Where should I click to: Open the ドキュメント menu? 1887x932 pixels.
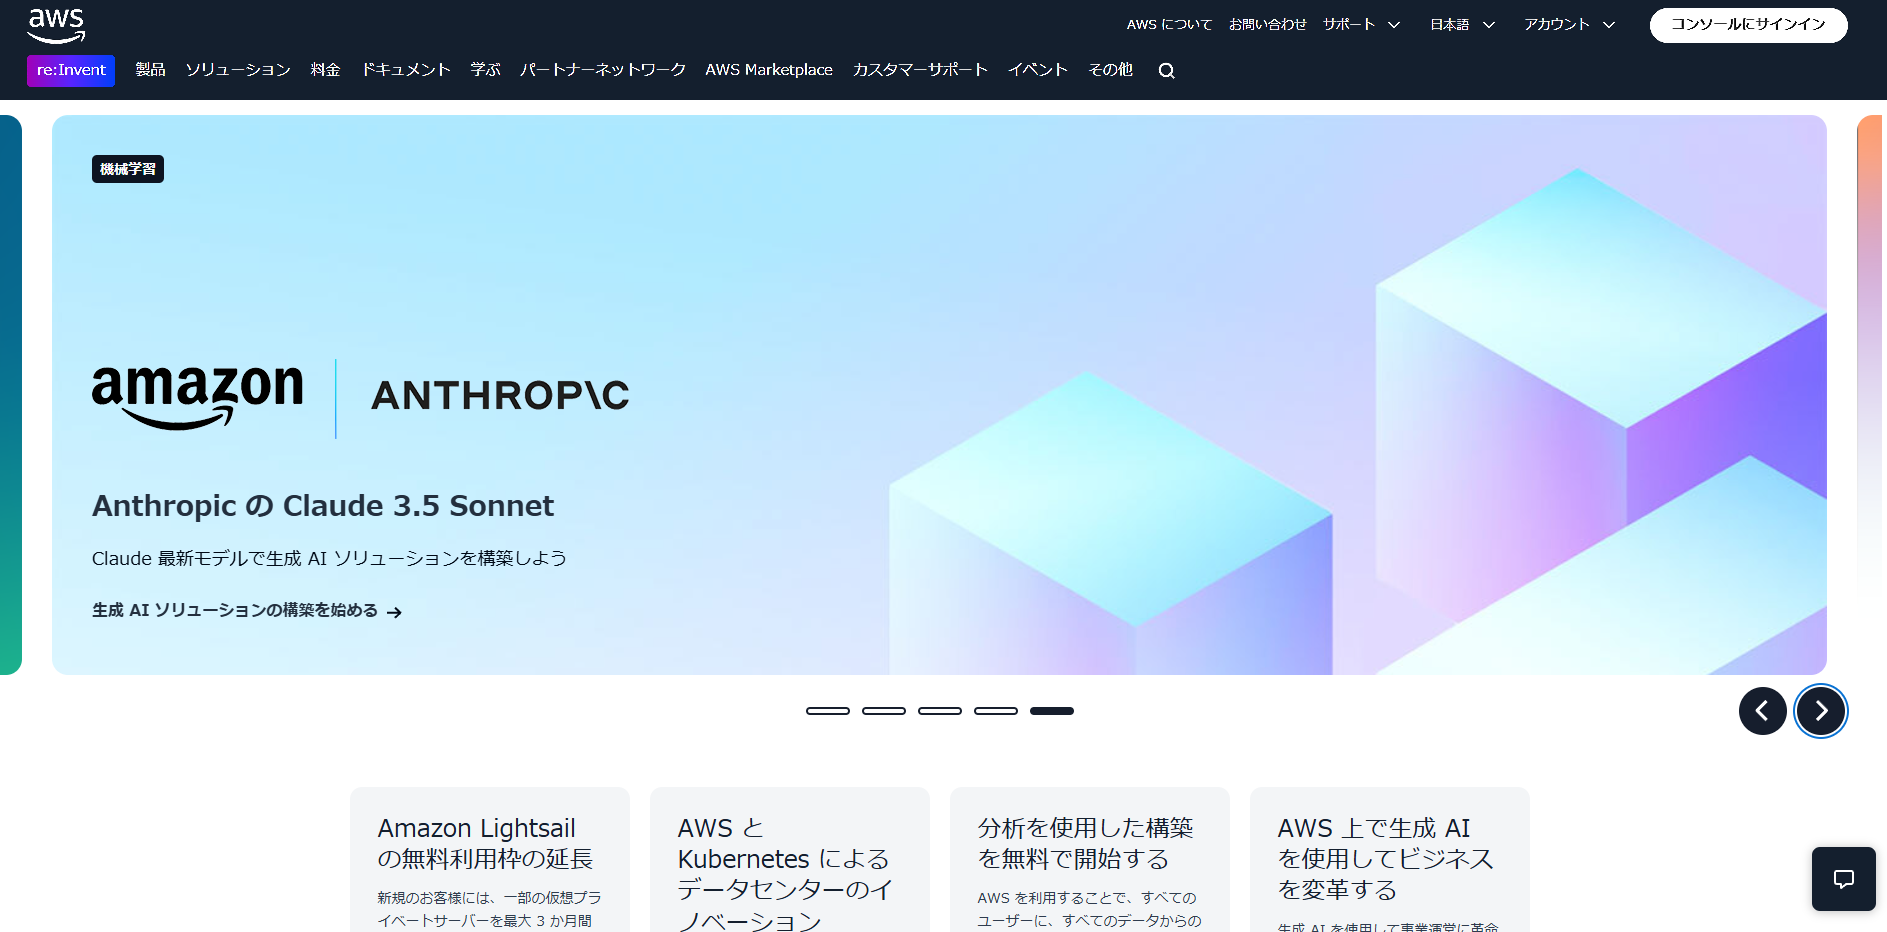pos(405,70)
